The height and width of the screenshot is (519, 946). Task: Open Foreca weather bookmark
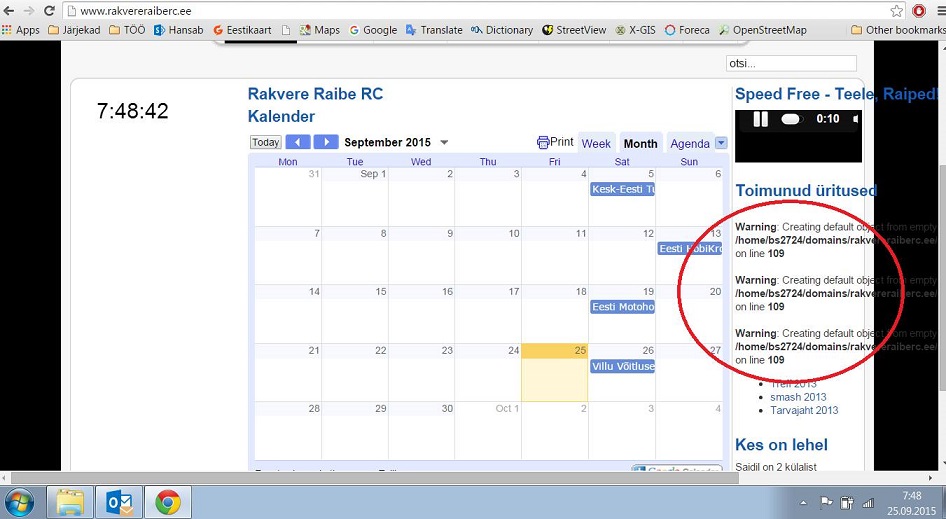(687, 30)
